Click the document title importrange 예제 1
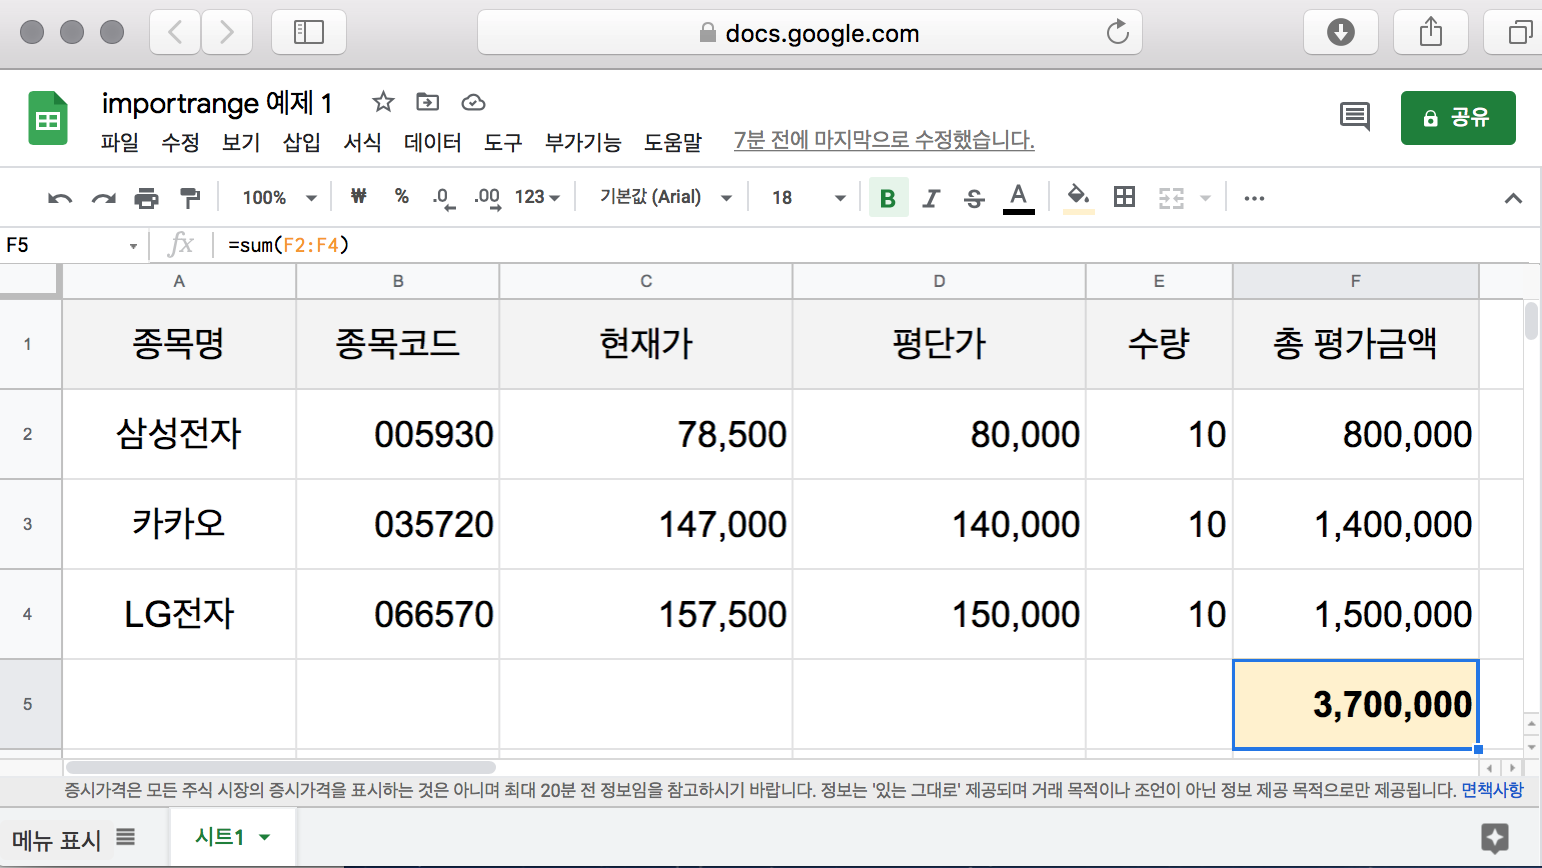Screen dimensions: 1542x868 coord(217,102)
